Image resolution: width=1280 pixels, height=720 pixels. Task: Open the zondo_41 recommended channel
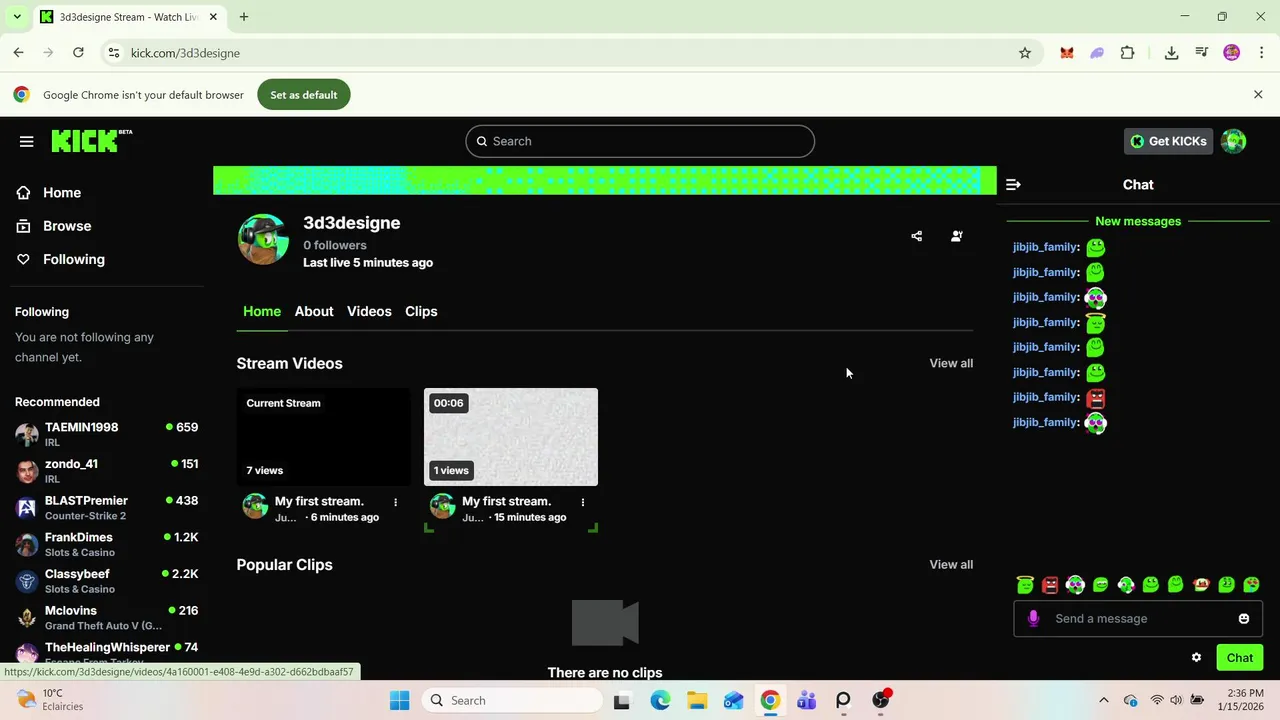106,471
